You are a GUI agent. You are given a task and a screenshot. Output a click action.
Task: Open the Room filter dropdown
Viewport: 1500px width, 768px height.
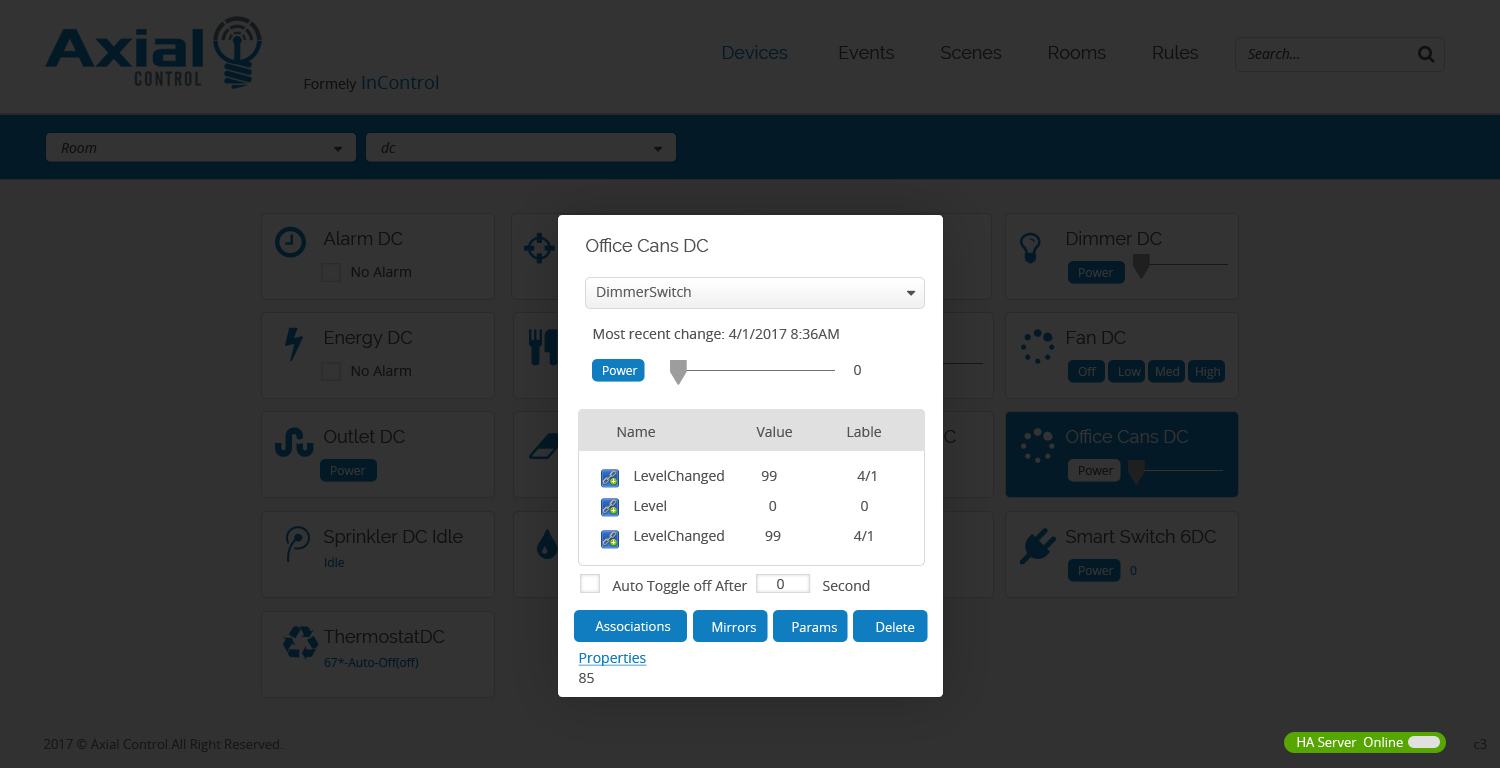pyautogui.click(x=201, y=148)
